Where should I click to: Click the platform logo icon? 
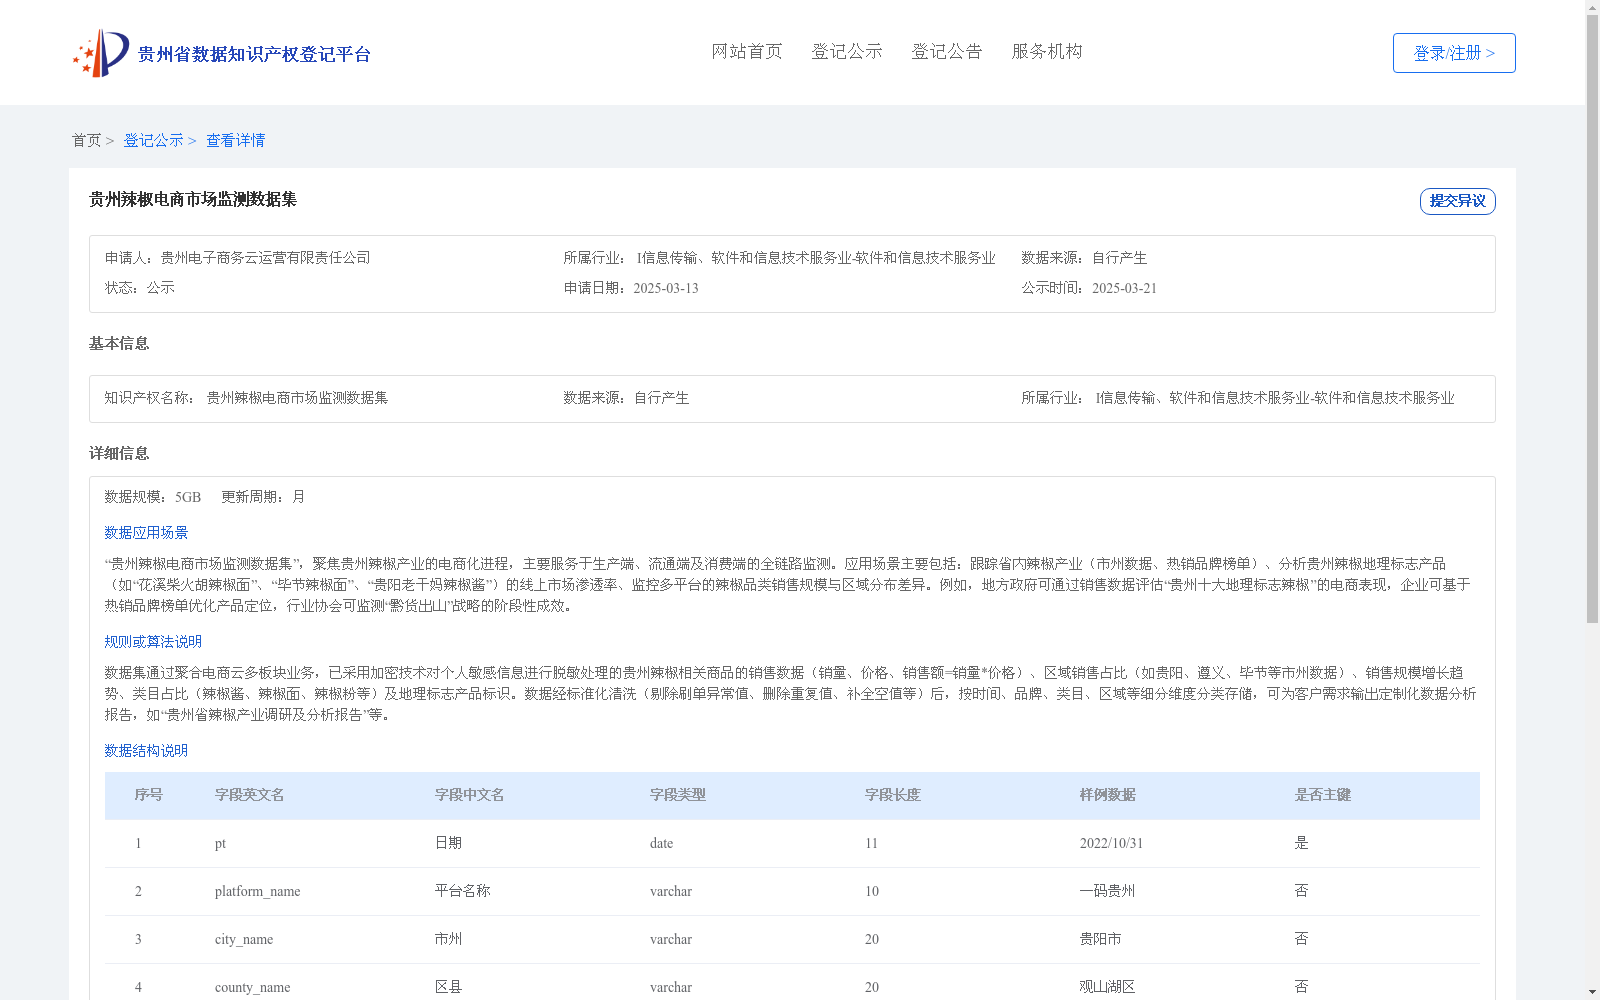101,53
